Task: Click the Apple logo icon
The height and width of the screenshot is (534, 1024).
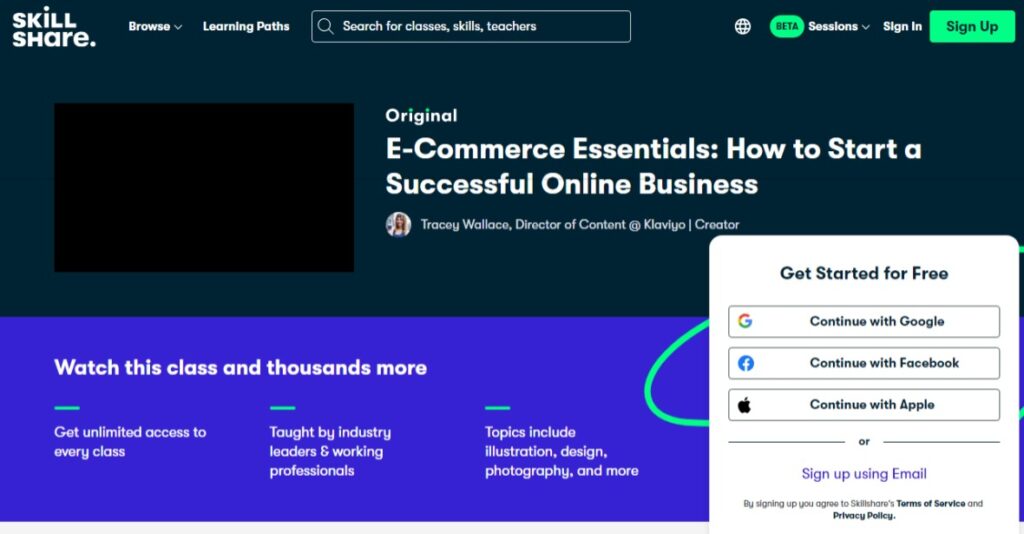Action: click(744, 405)
